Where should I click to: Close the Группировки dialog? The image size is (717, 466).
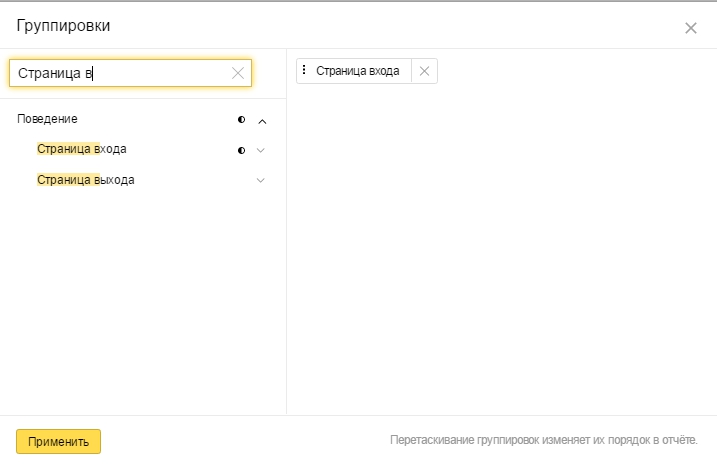pos(690,28)
